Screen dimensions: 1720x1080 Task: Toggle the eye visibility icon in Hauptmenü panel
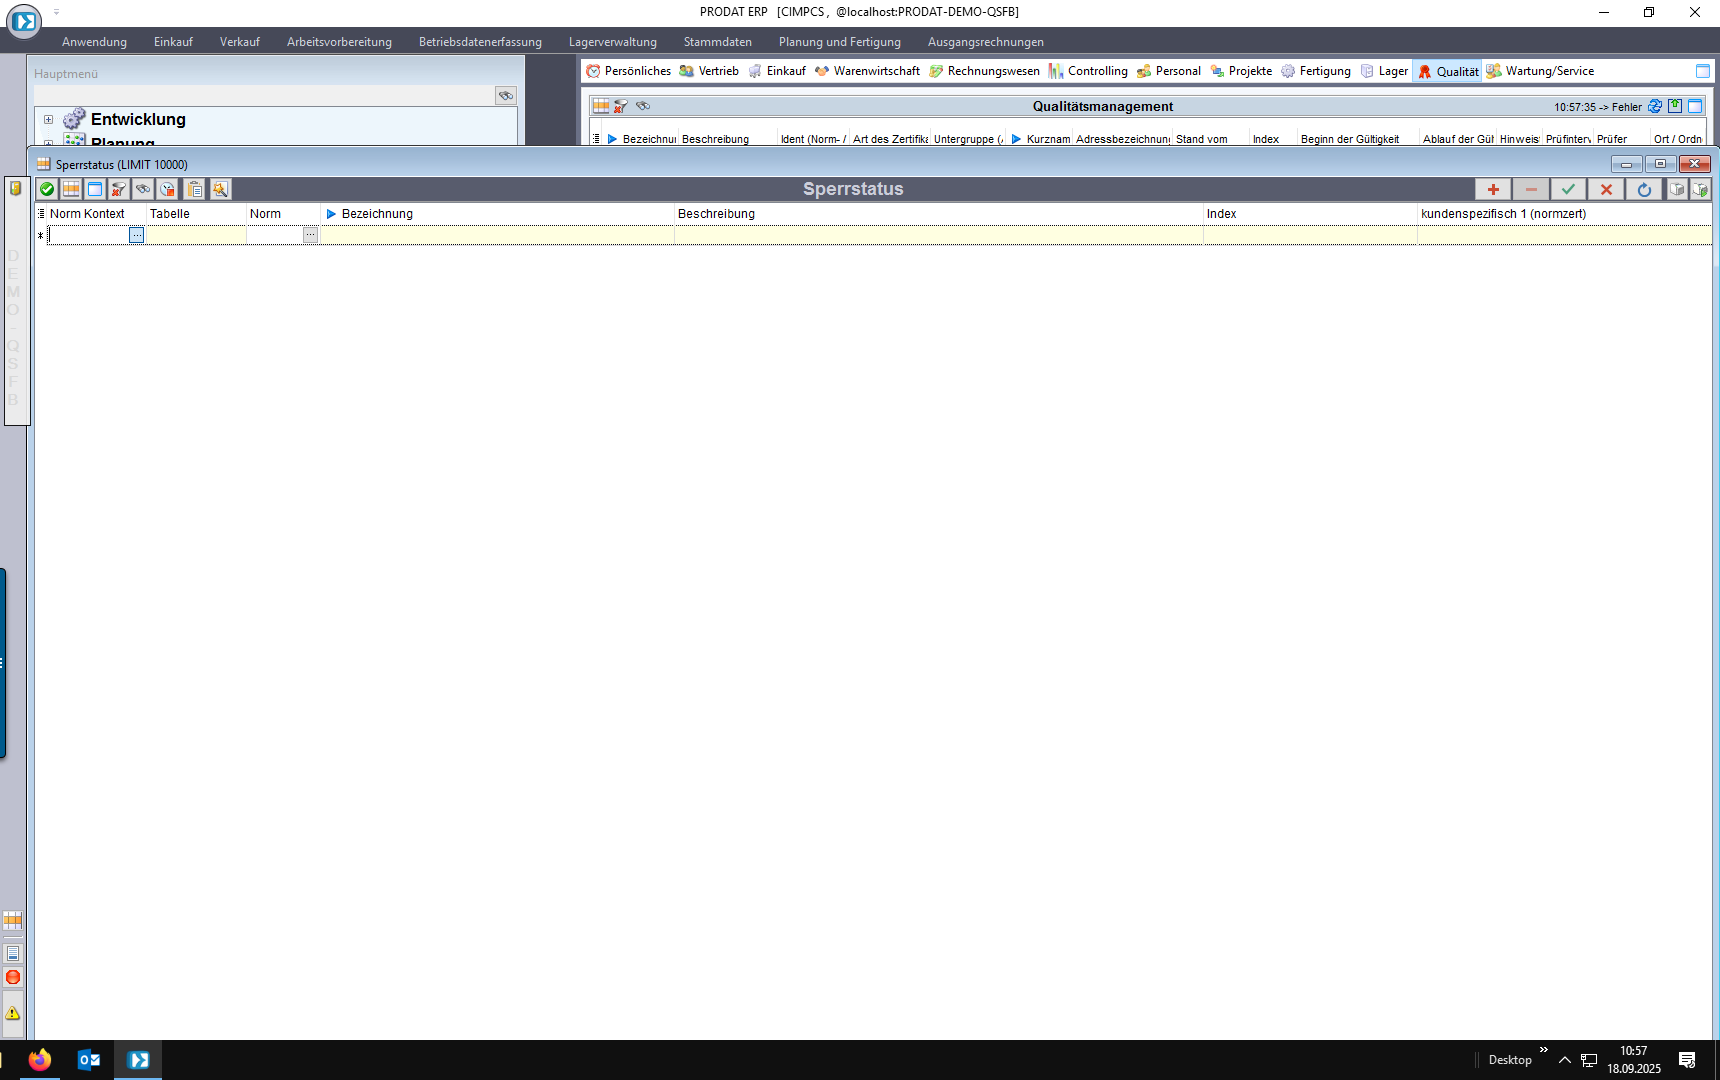point(506,95)
